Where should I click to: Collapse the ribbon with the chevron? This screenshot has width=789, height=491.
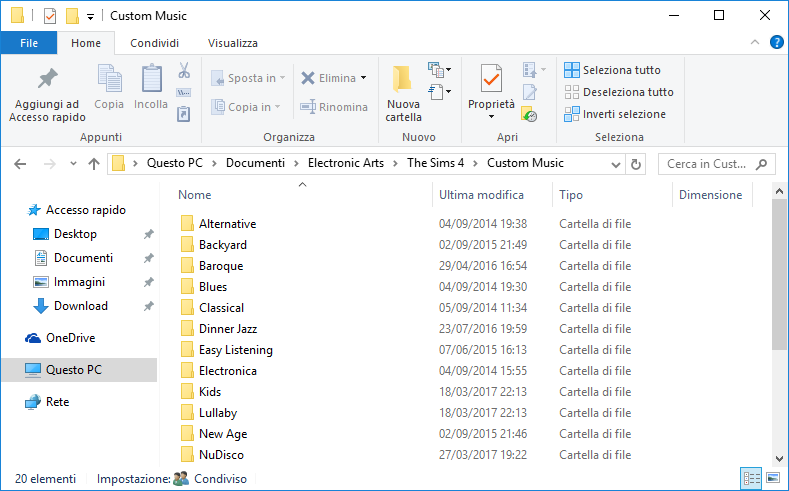click(x=755, y=43)
